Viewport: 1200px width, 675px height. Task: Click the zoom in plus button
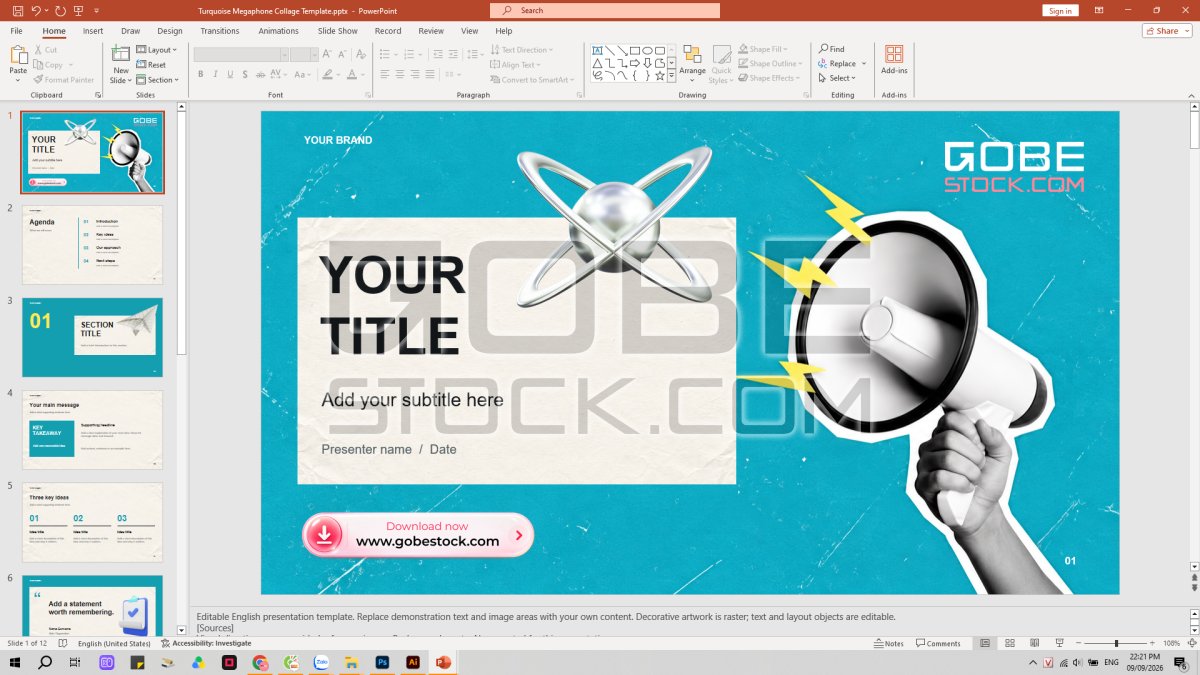pos(1154,643)
